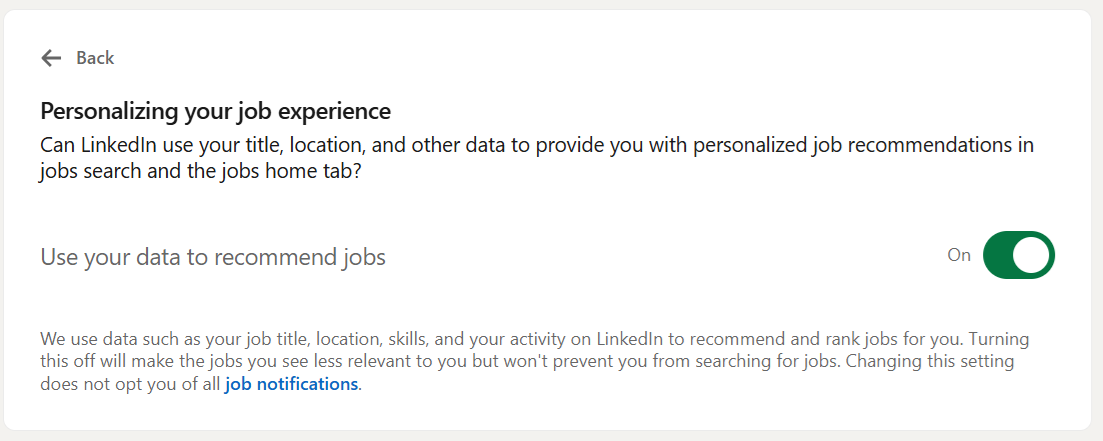1103x441 pixels.
Task: Click the "does not opt you of all" text
Action: click(x=130, y=384)
